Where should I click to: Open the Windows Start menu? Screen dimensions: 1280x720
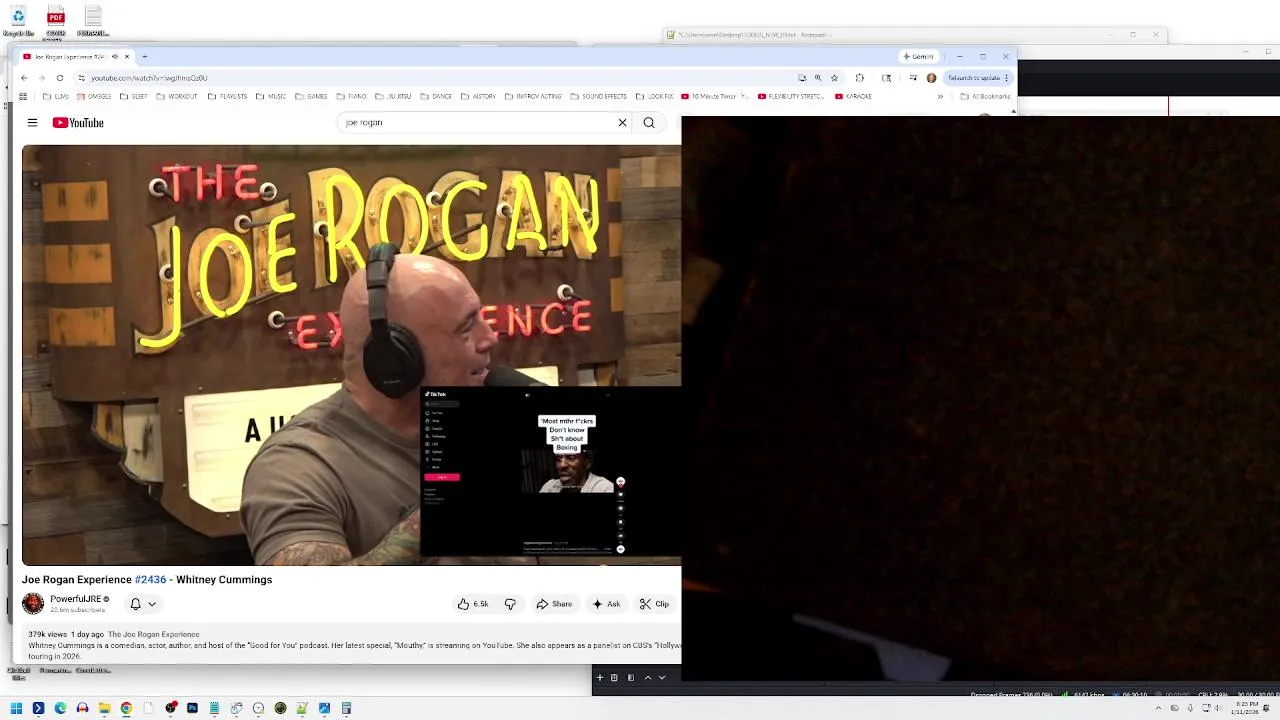click(x=16, y=708)
